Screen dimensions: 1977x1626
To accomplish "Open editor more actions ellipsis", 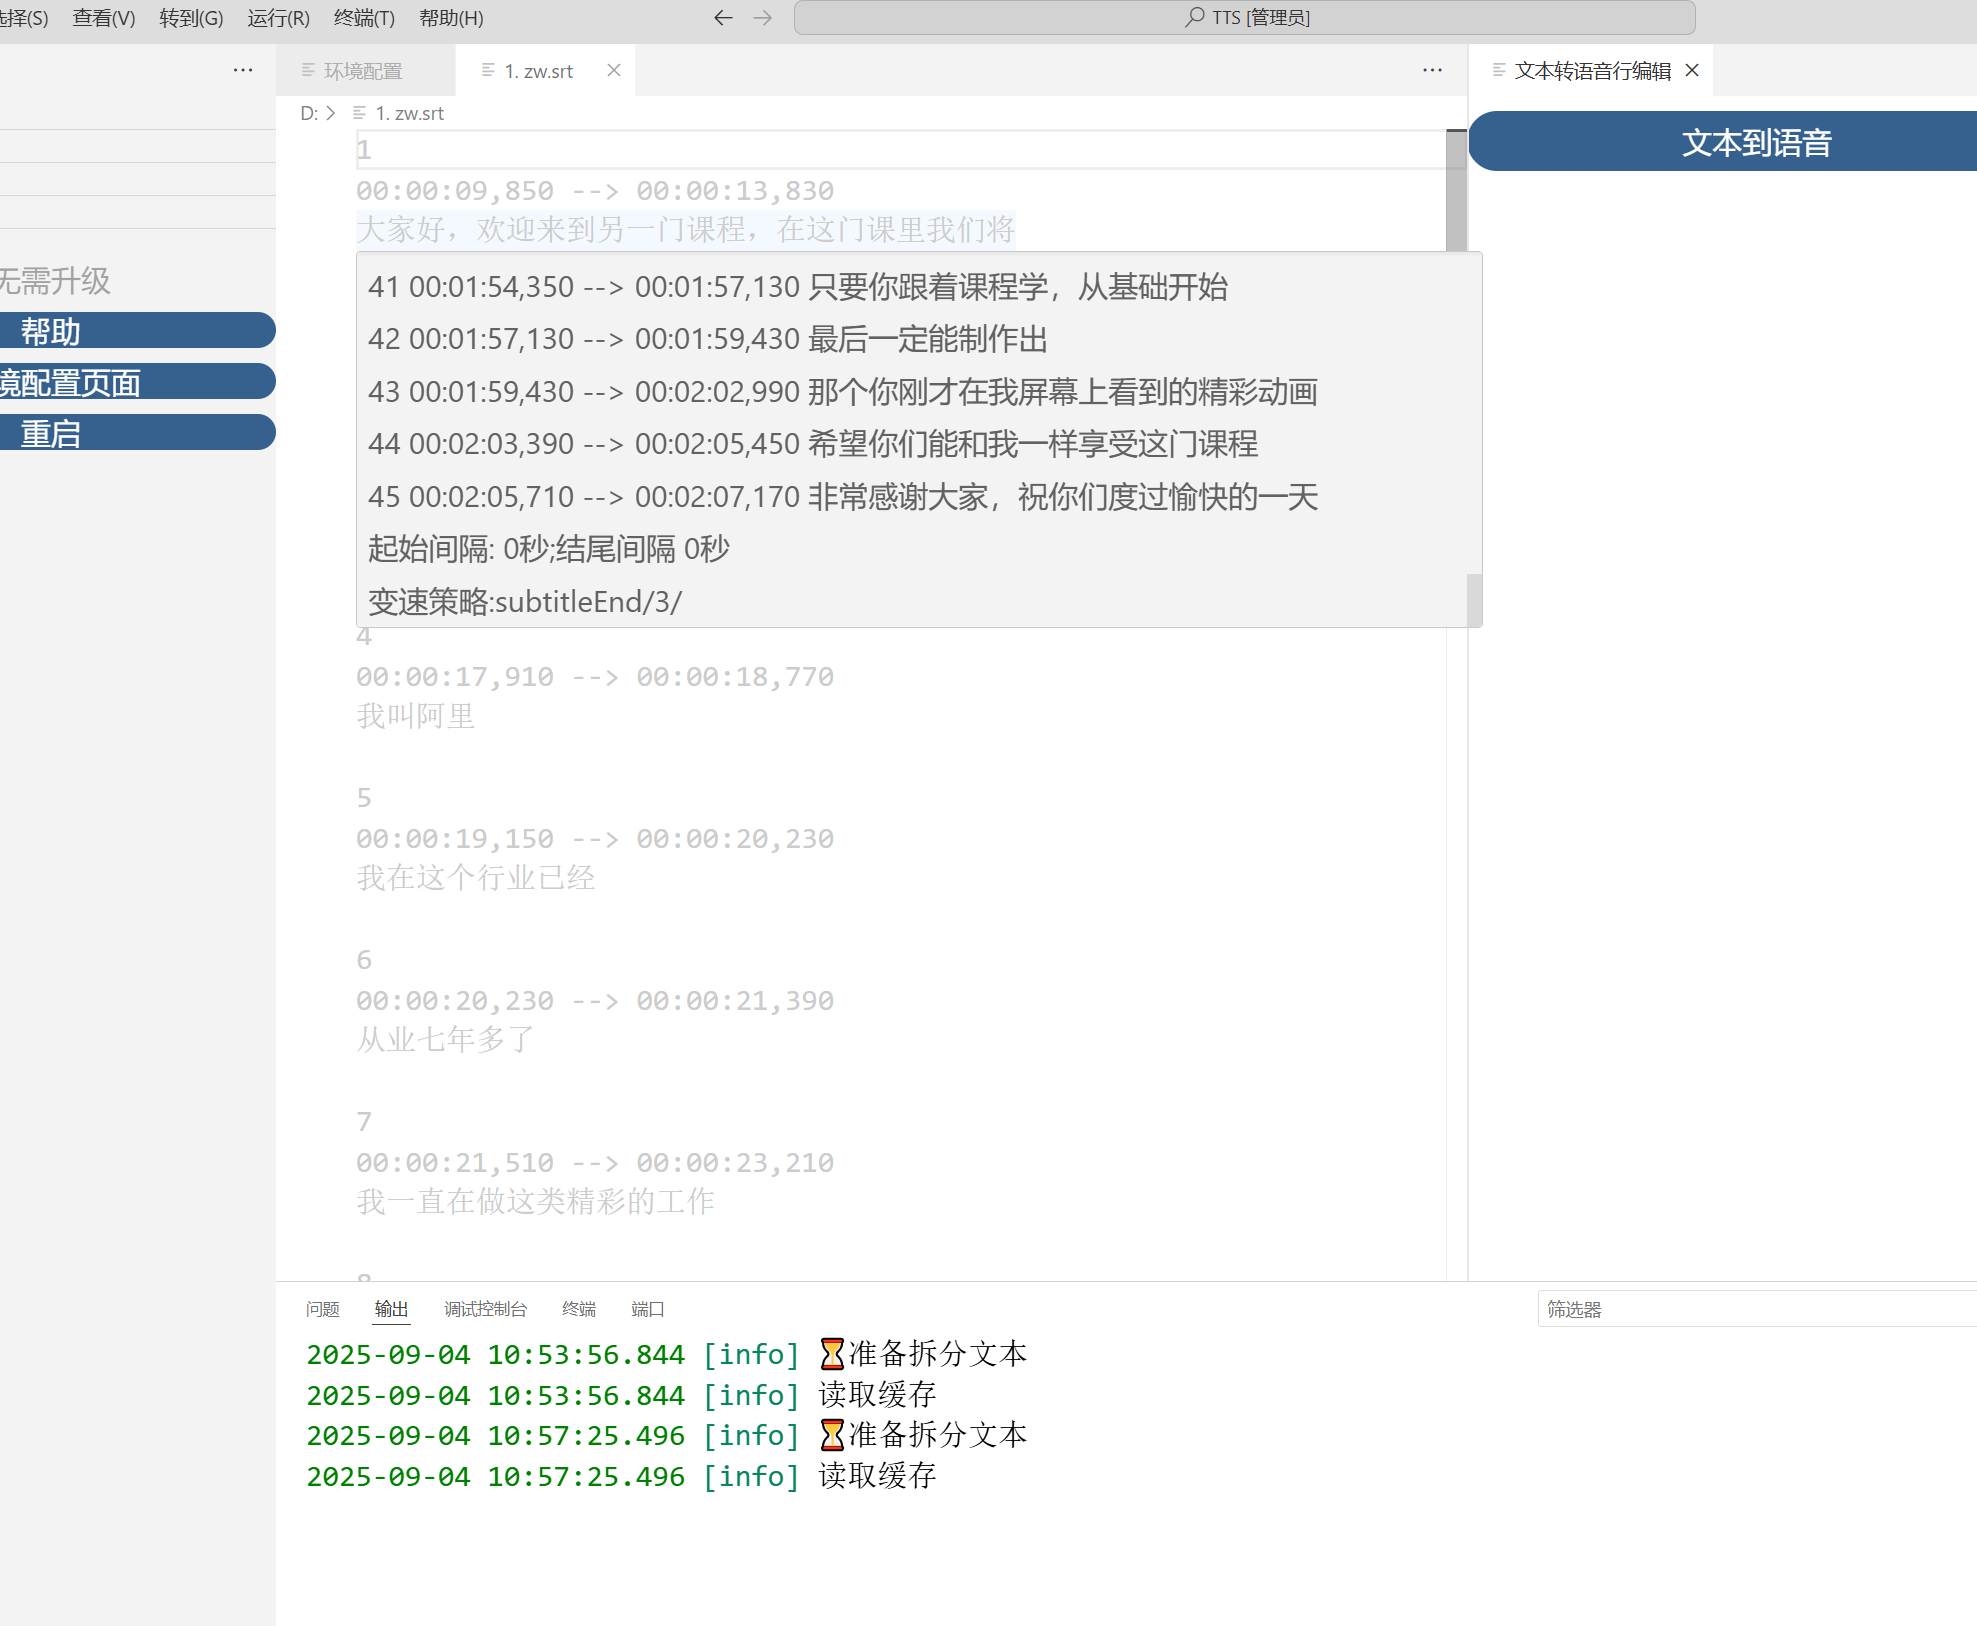I will tap(1432, 70).
